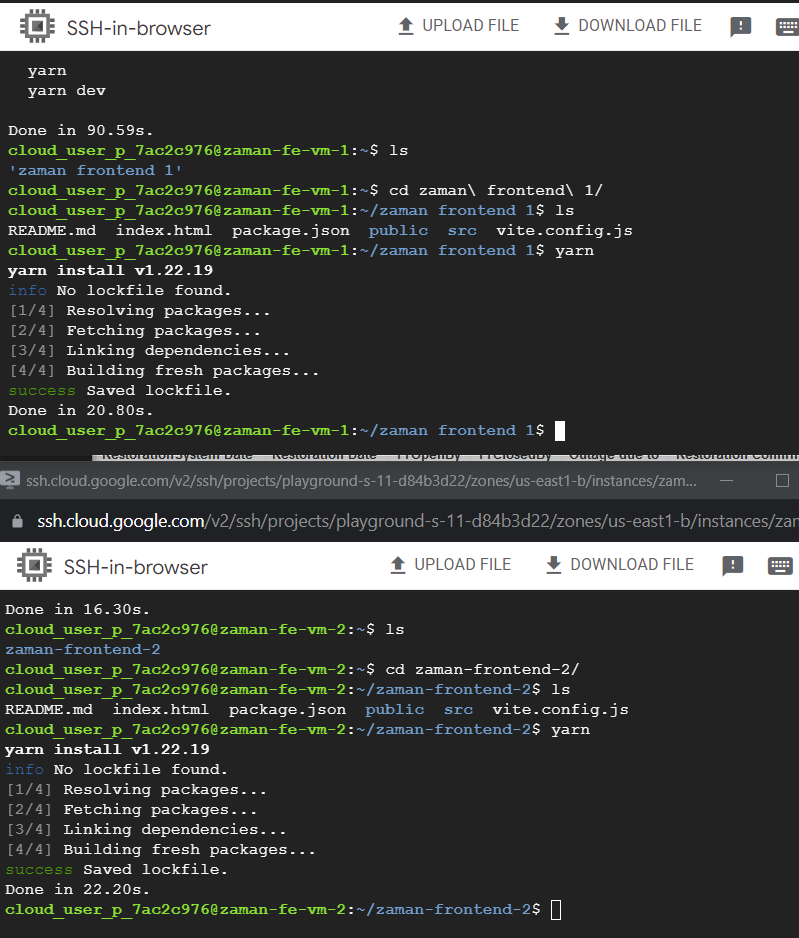Open the feedback icon in the vm-2 toolbar

point(732,566)
